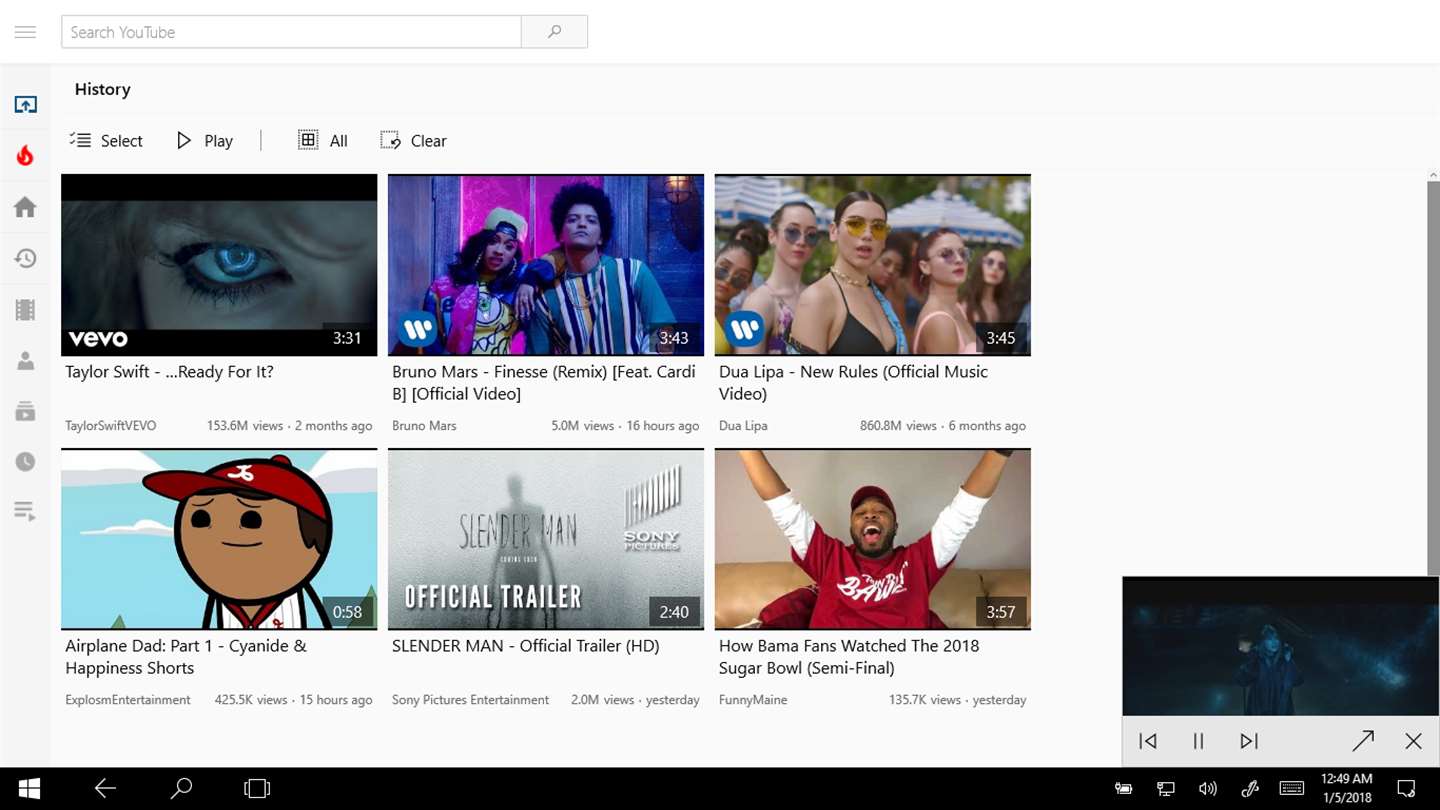Open Watch Later via the solid clock icon
This screenshot has height=810, width=1440.
pyautogui.click(x=25, y=462)
